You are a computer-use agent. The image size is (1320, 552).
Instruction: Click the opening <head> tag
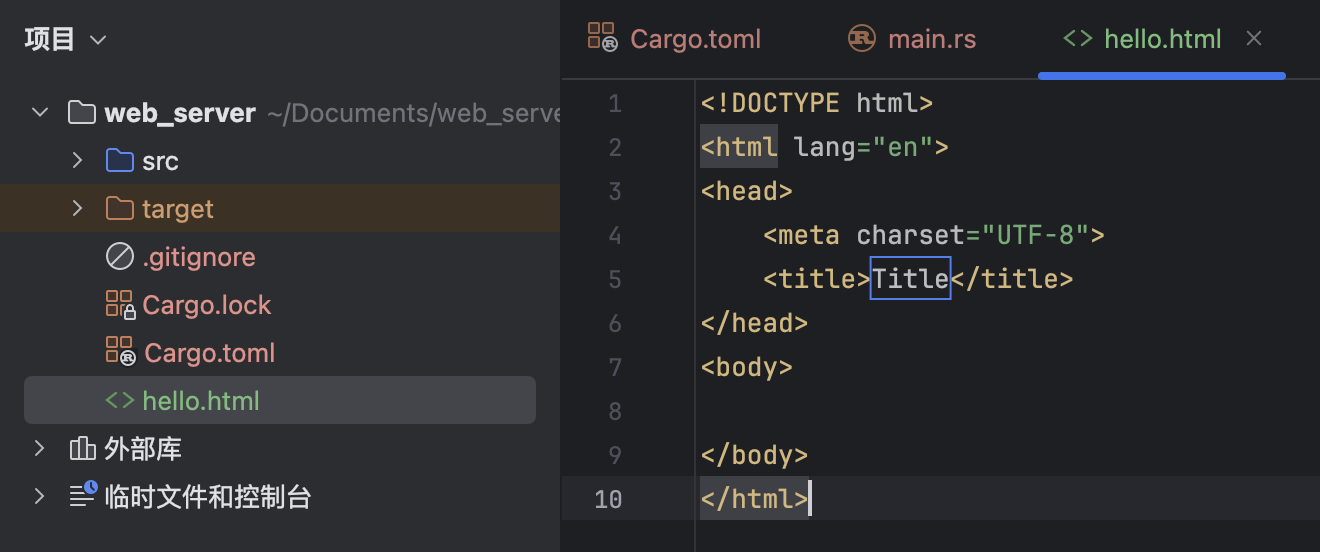click(747, 191)
